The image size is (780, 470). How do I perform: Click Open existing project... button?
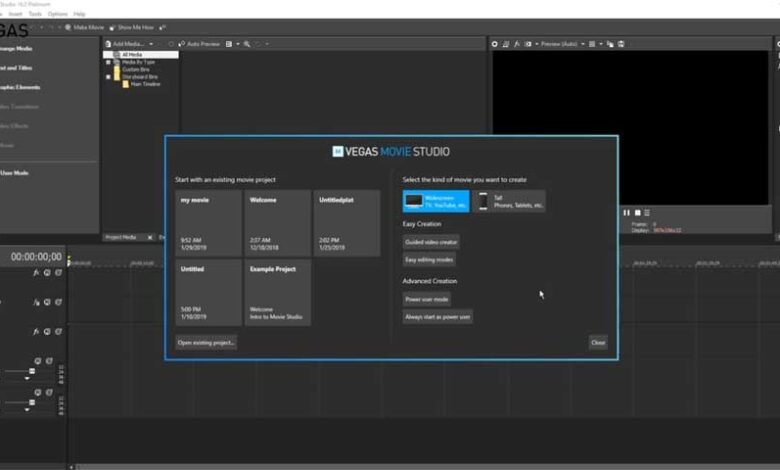(x=206, y=343)
